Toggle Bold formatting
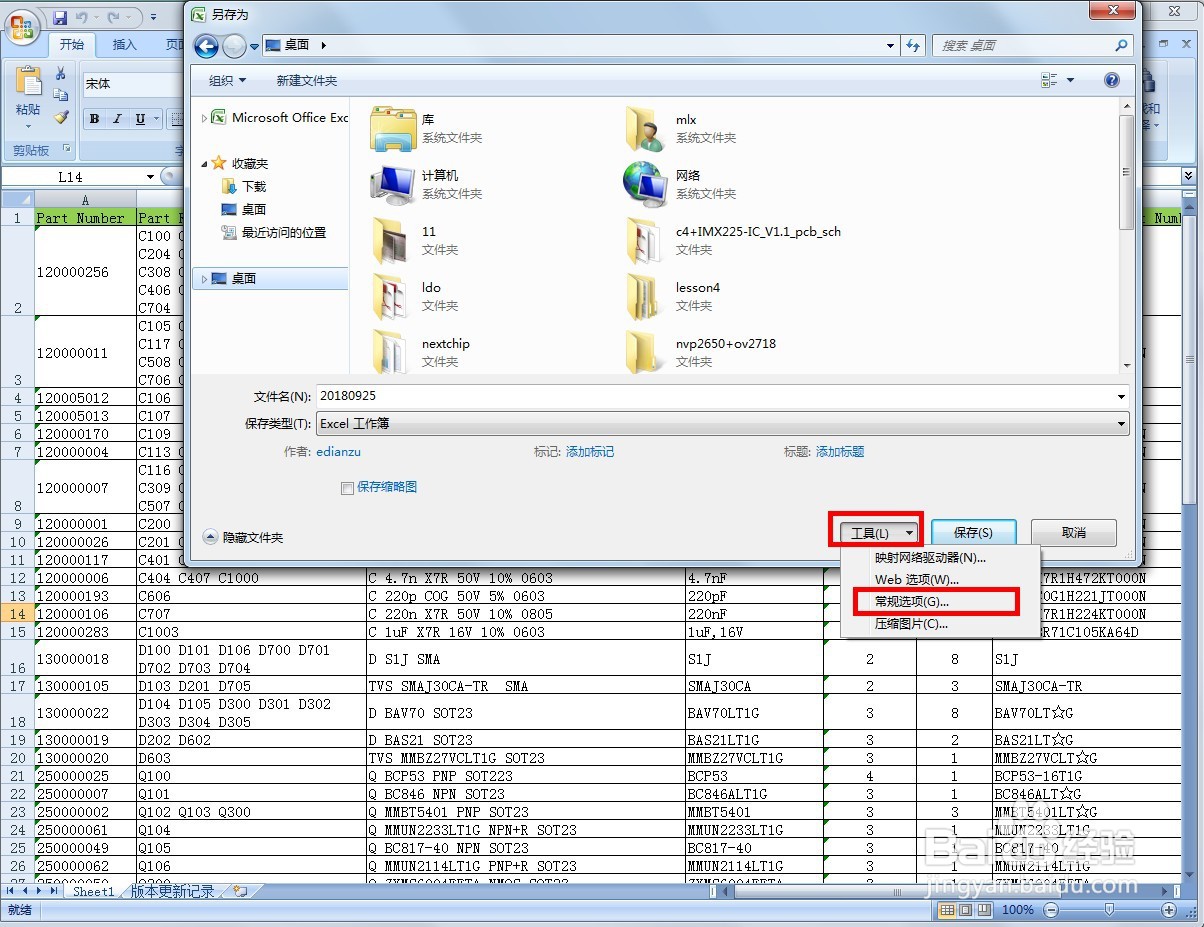1204x927 pixels. [x=94, y=119]
